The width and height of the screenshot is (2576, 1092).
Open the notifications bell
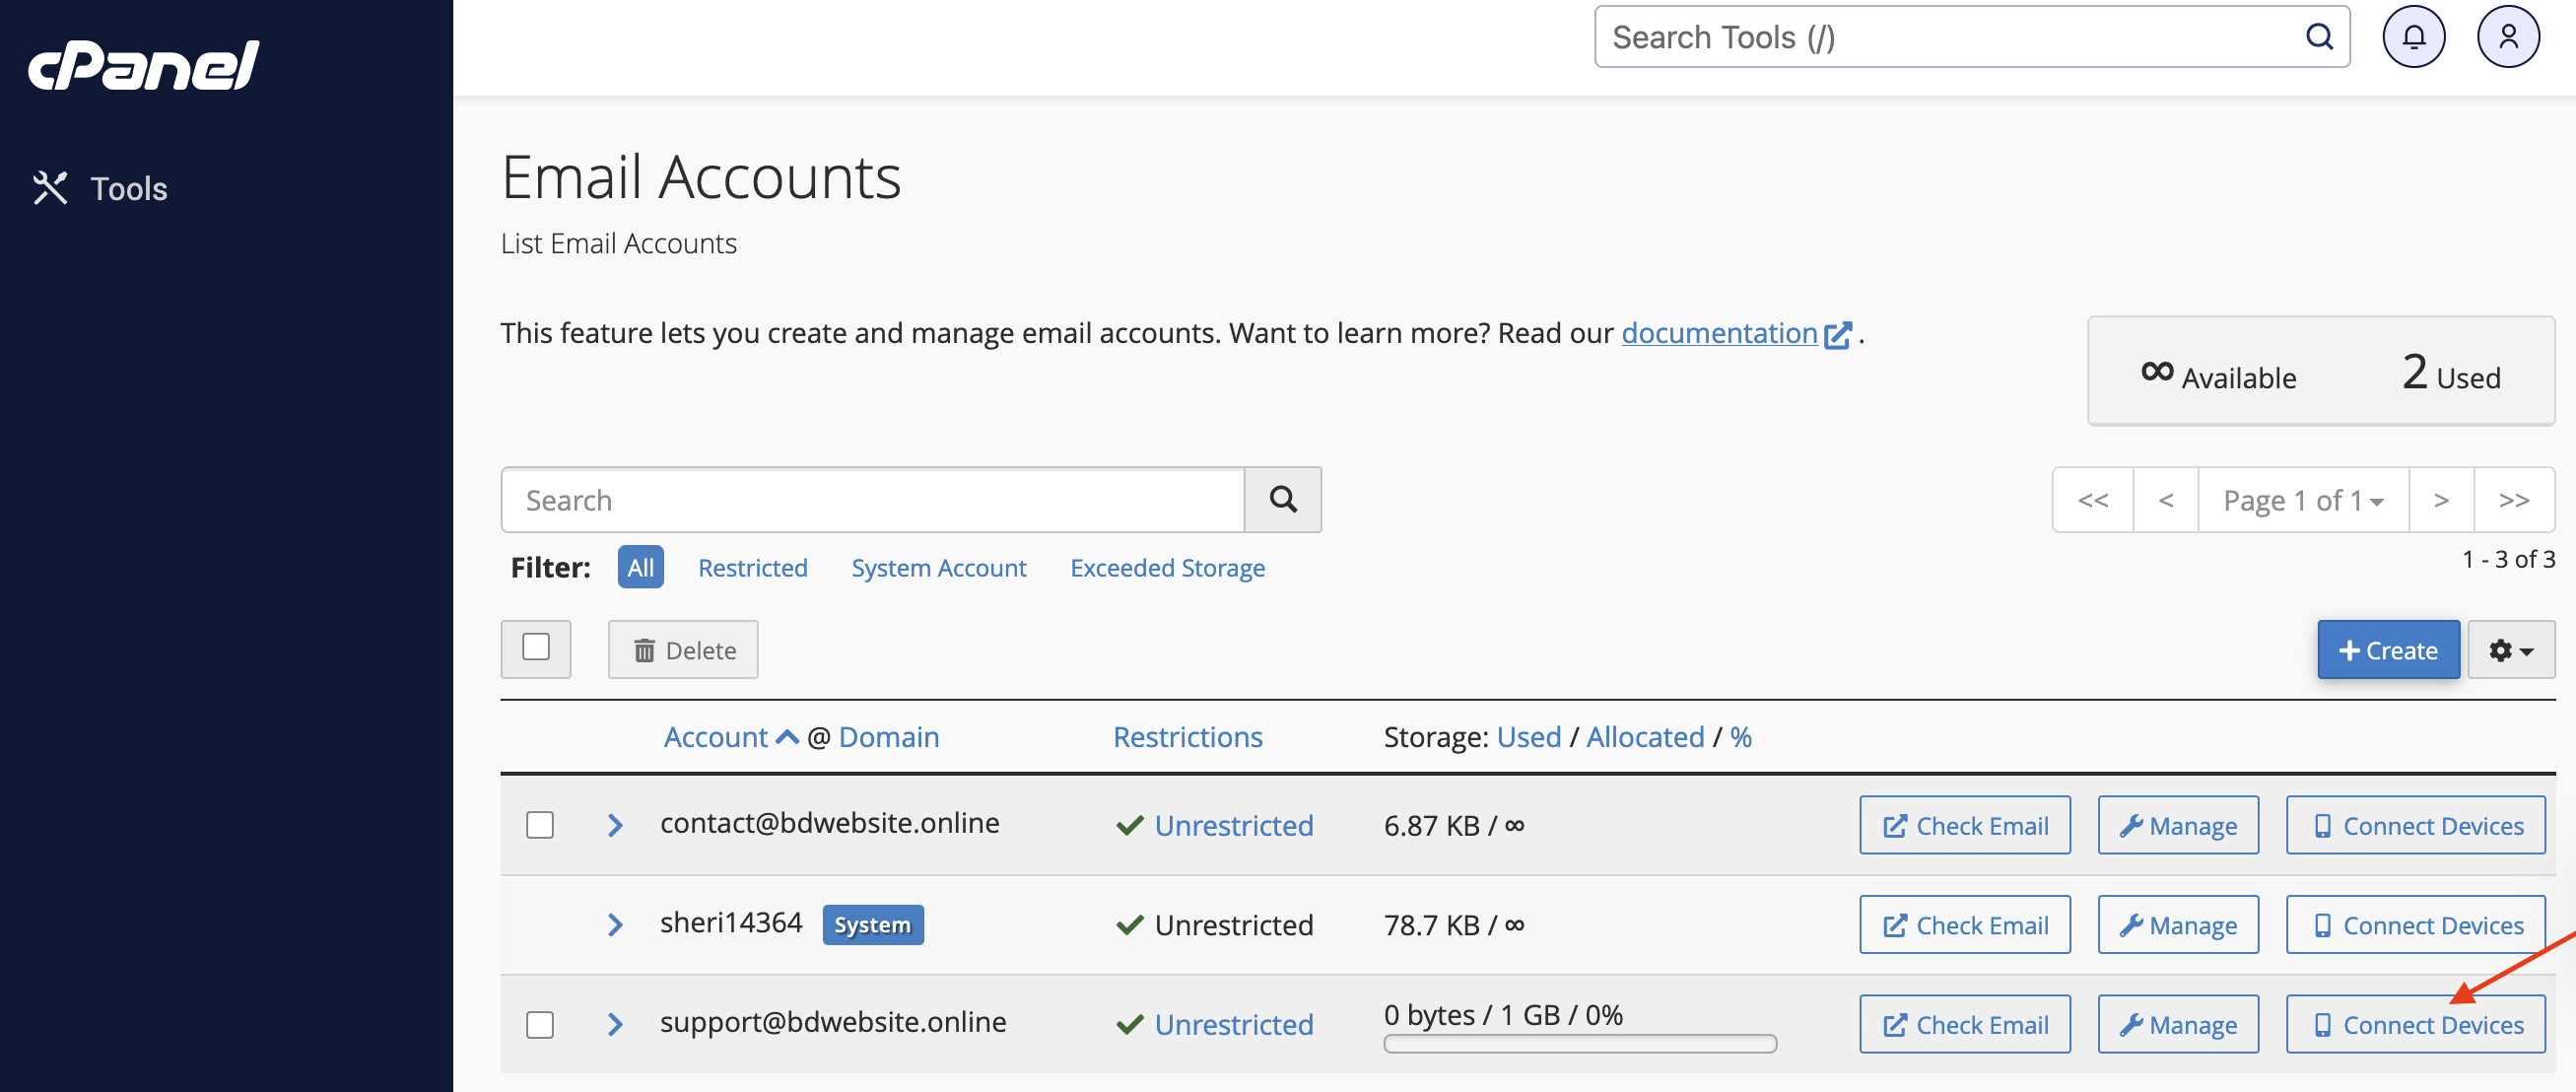[x=2413, y=37]
